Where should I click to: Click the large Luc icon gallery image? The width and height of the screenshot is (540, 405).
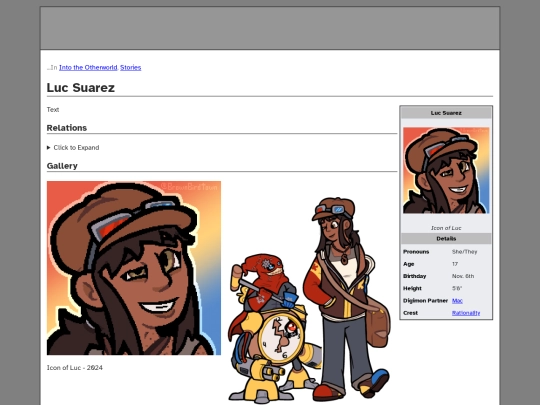tap(134, 268)
